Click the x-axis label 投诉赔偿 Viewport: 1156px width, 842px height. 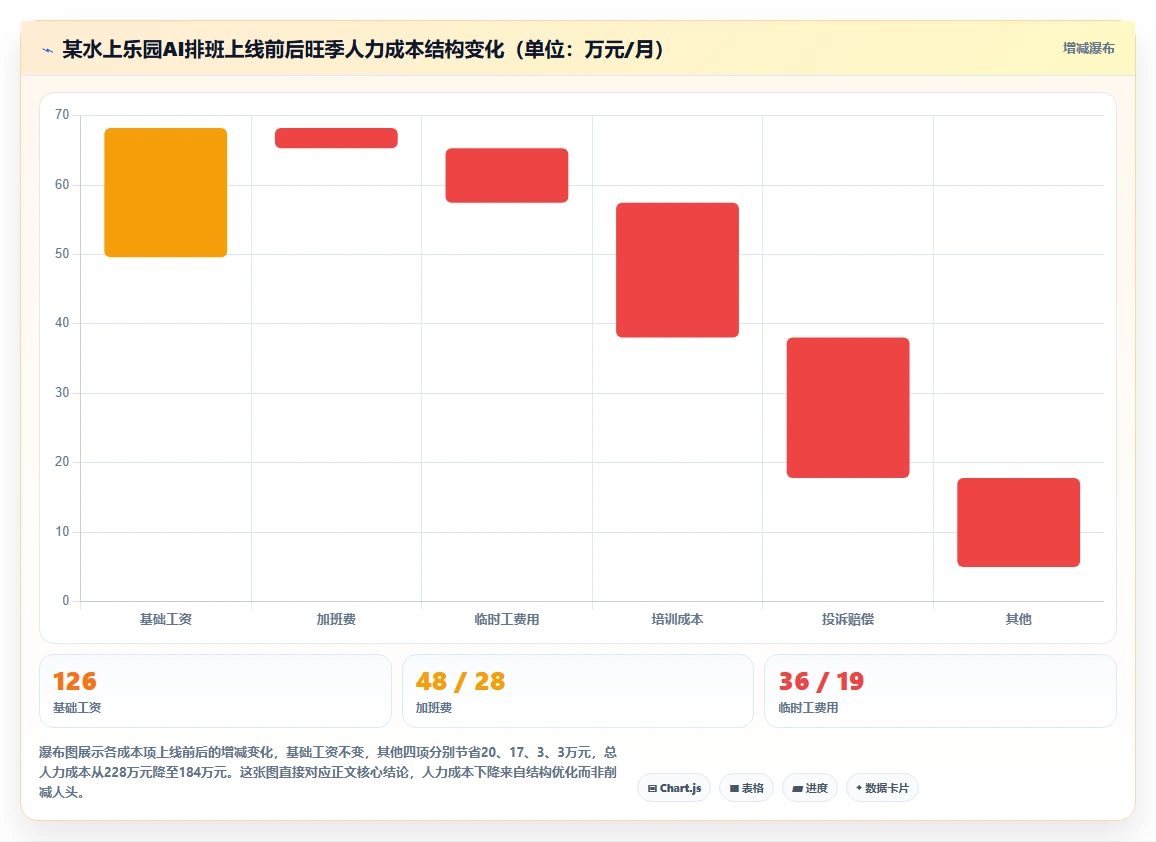coord(848,619)
